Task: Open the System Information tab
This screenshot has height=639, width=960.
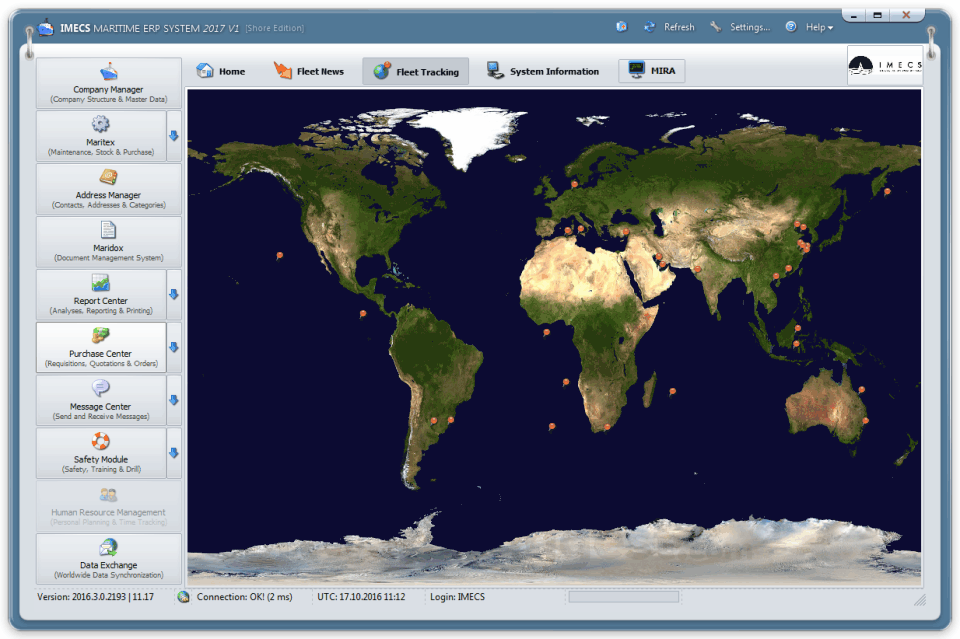Action: coord(542,71)
